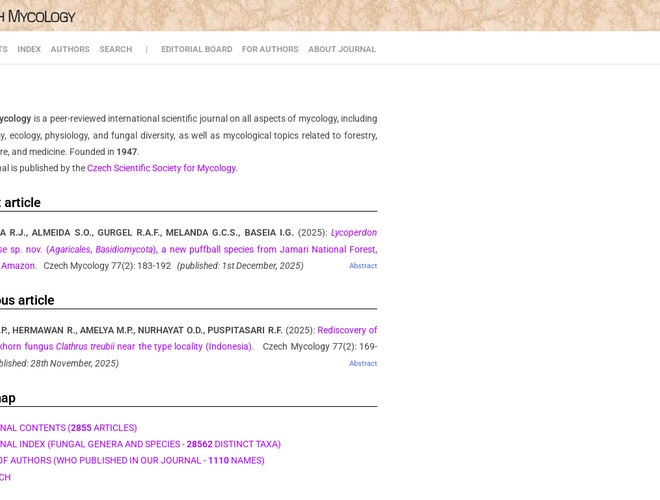Click the latest article section heading
Viewport: 660px width, 500px height.
click(x=20, y=203)
